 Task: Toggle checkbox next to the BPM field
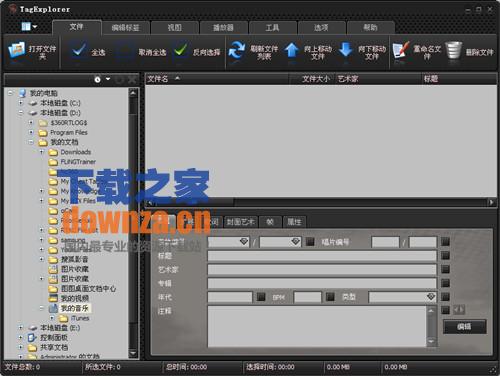(x=330, y=297)
